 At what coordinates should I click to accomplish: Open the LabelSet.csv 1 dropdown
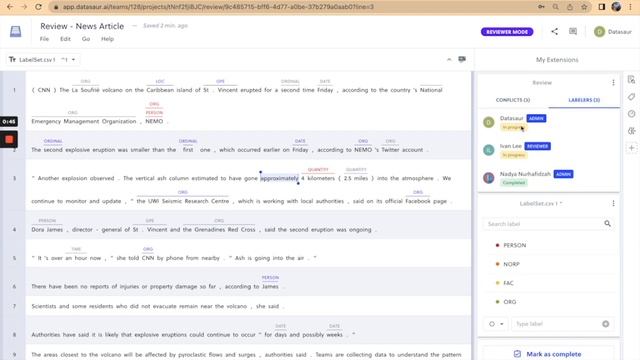click(x=42, y=60)
